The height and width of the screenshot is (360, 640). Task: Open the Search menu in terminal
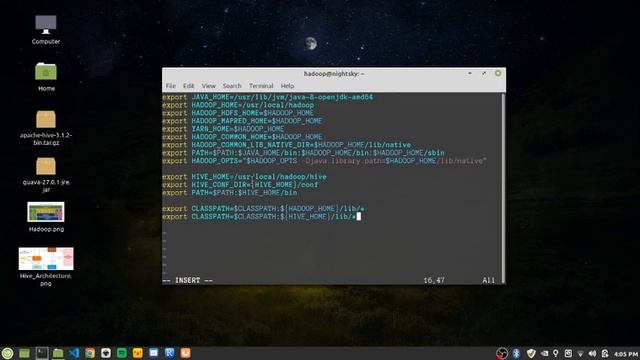pos(232,86)
